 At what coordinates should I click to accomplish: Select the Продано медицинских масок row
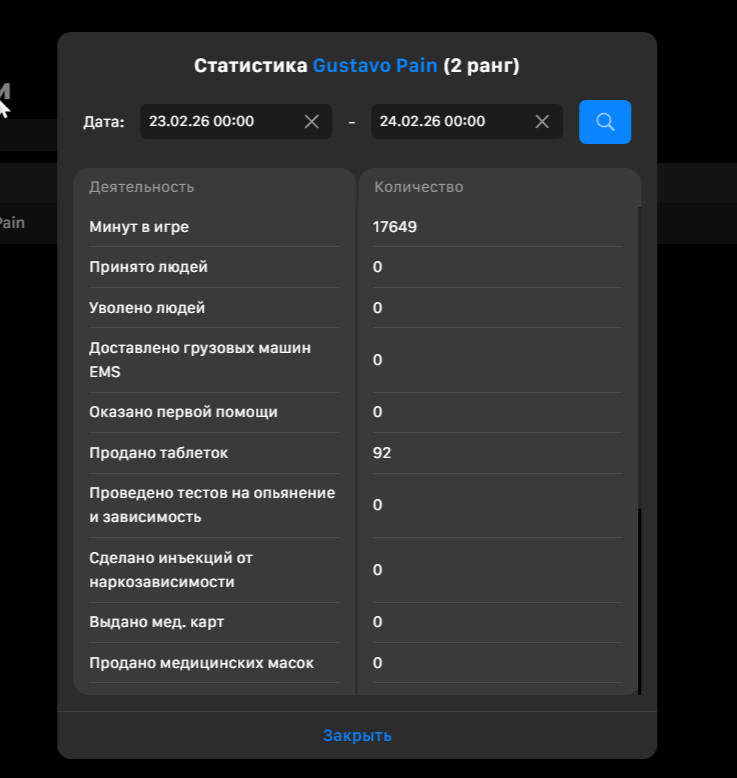[x=355, y=663]
